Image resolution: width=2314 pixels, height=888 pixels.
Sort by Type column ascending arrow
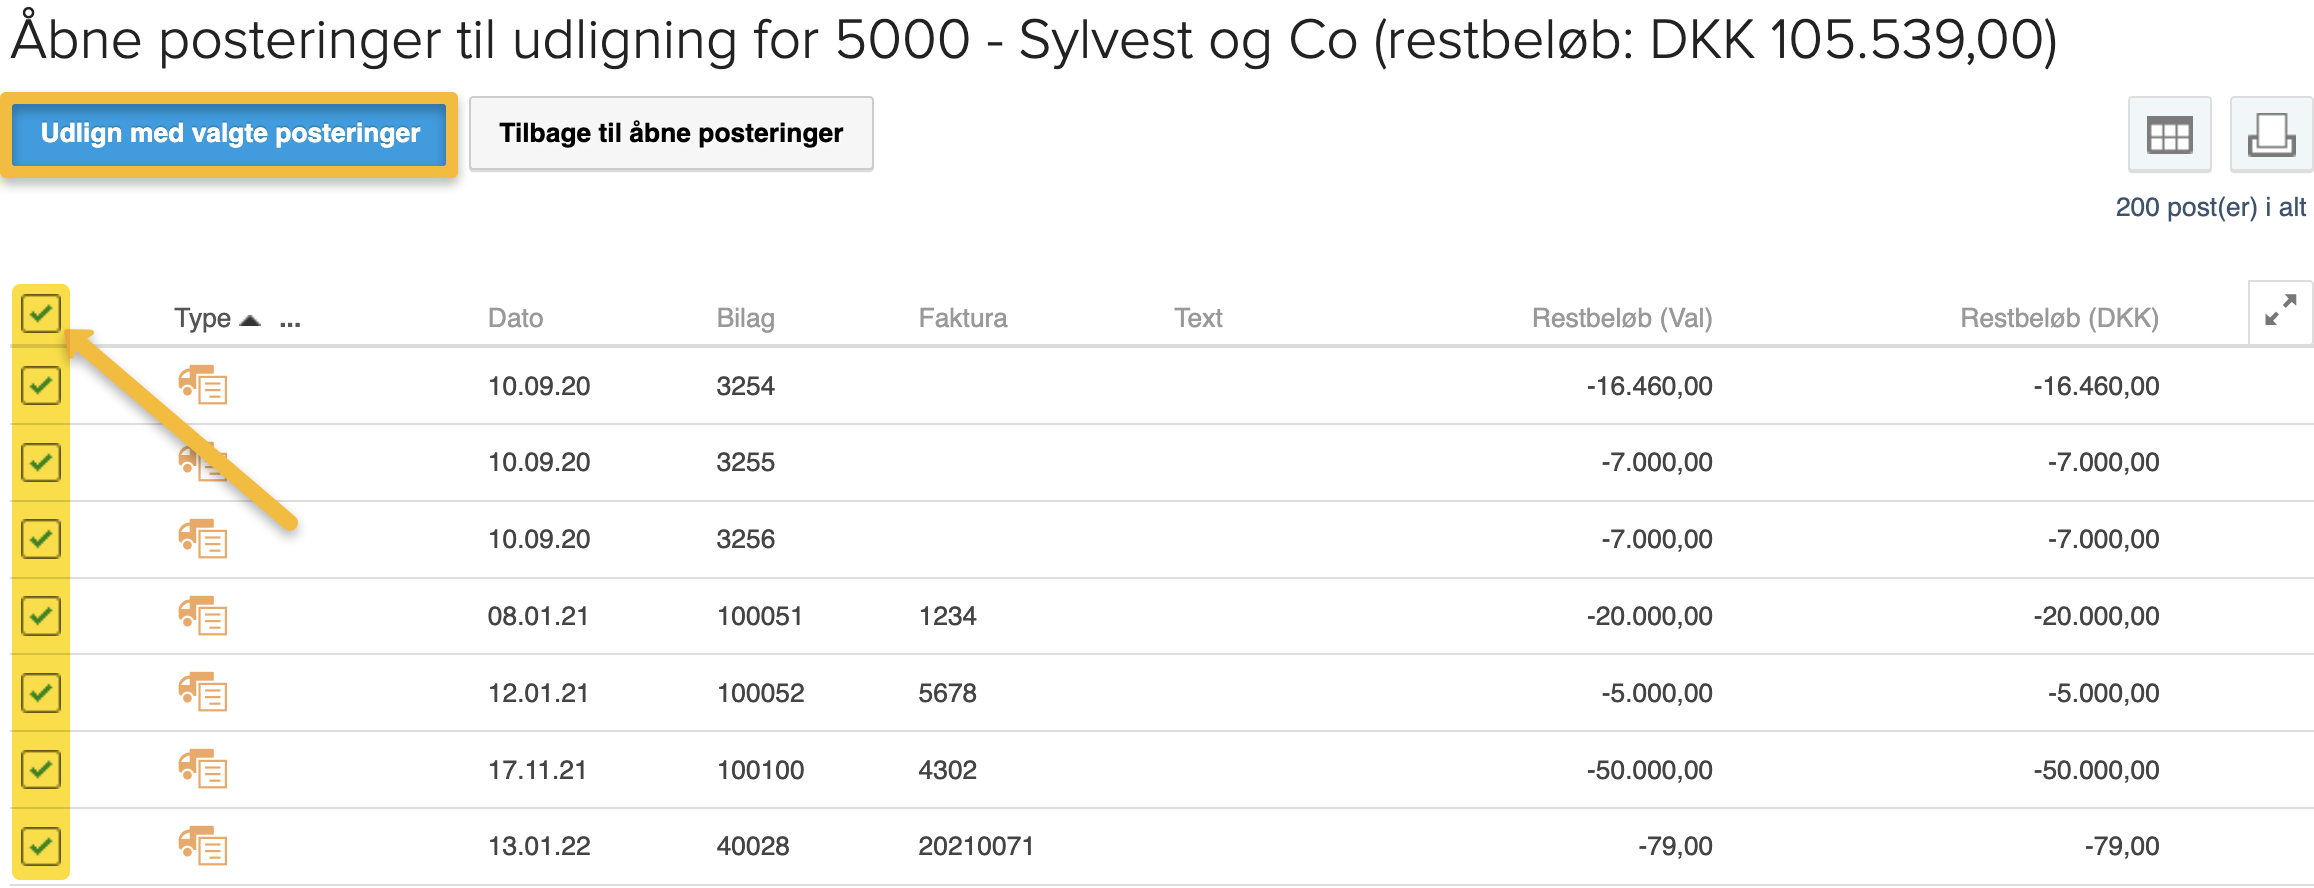tap(250, 320)
